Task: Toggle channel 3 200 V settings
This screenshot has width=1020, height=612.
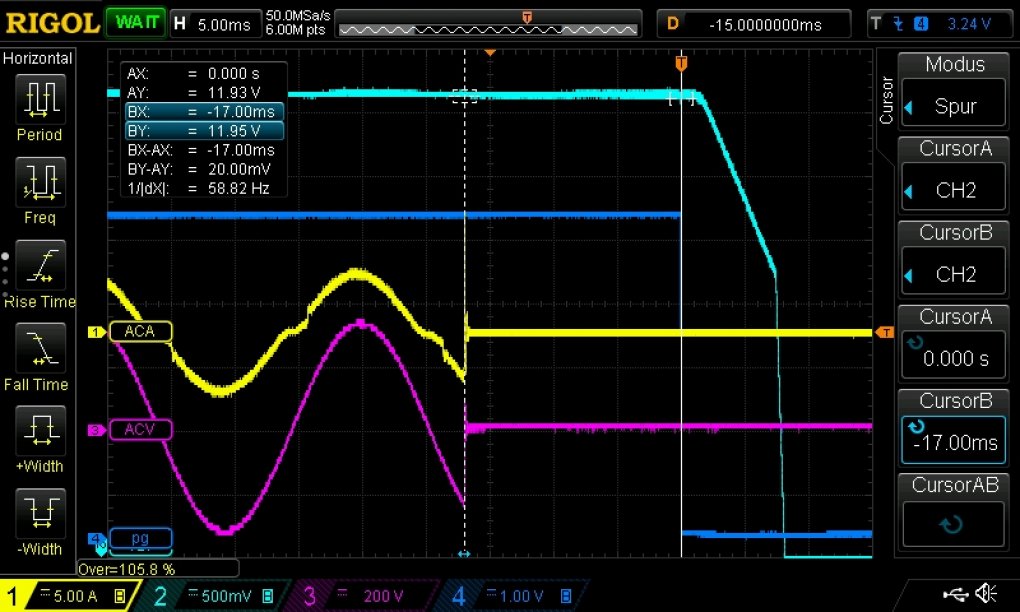Action: point(364,595)
